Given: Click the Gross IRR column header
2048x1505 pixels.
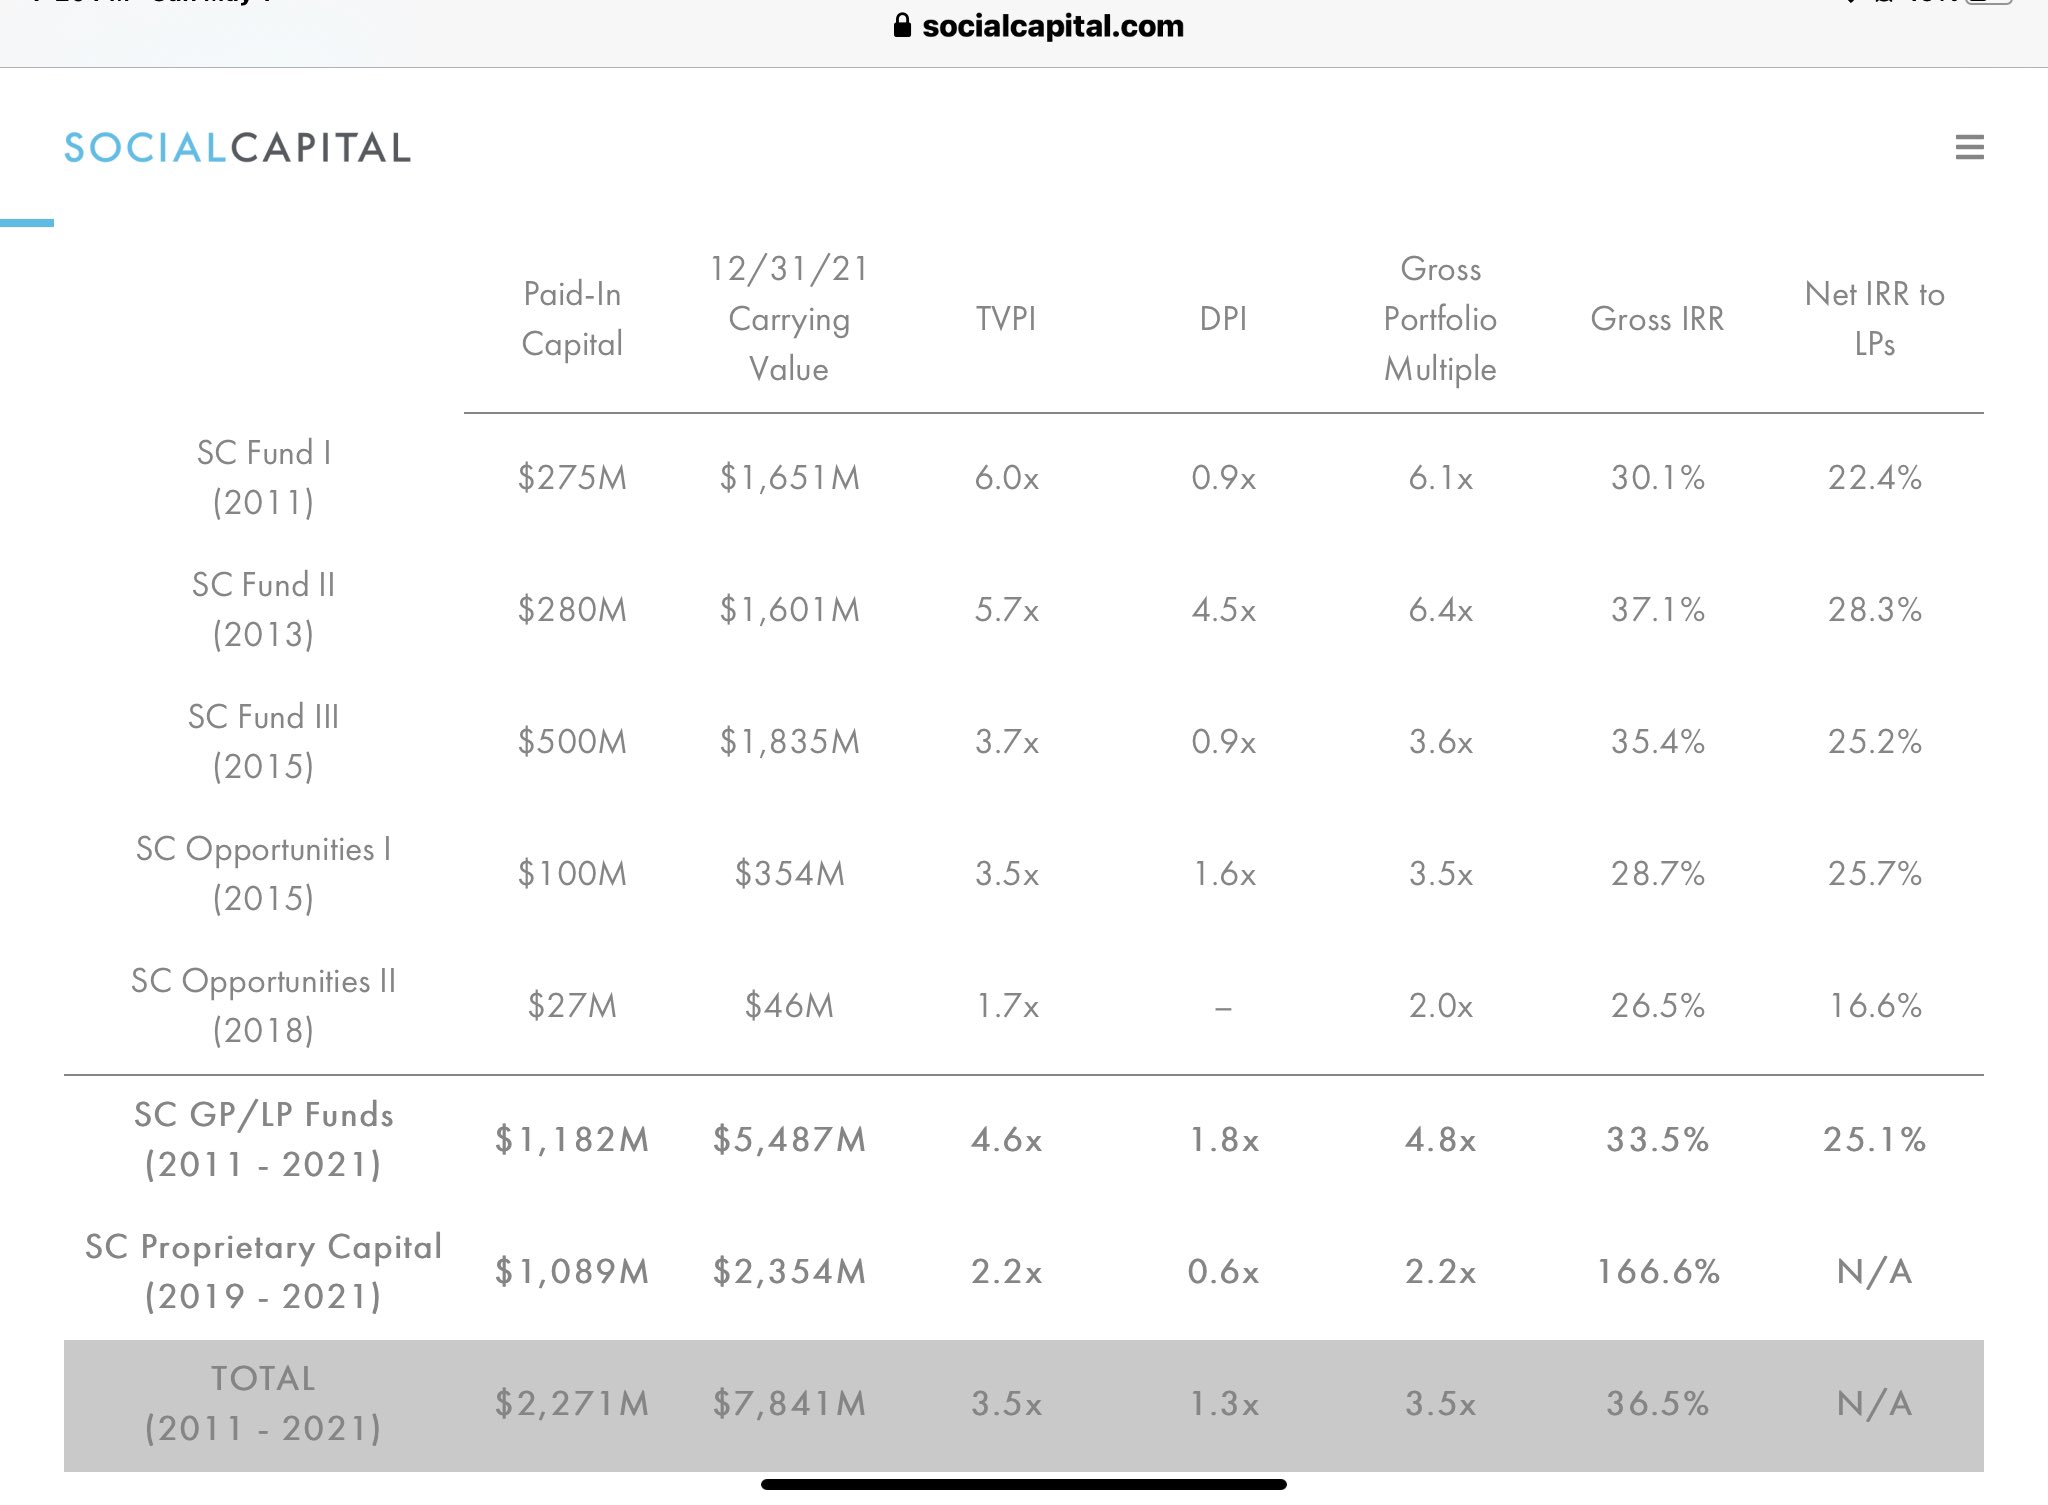Looking at the screenshot, I should [1657, 319].
